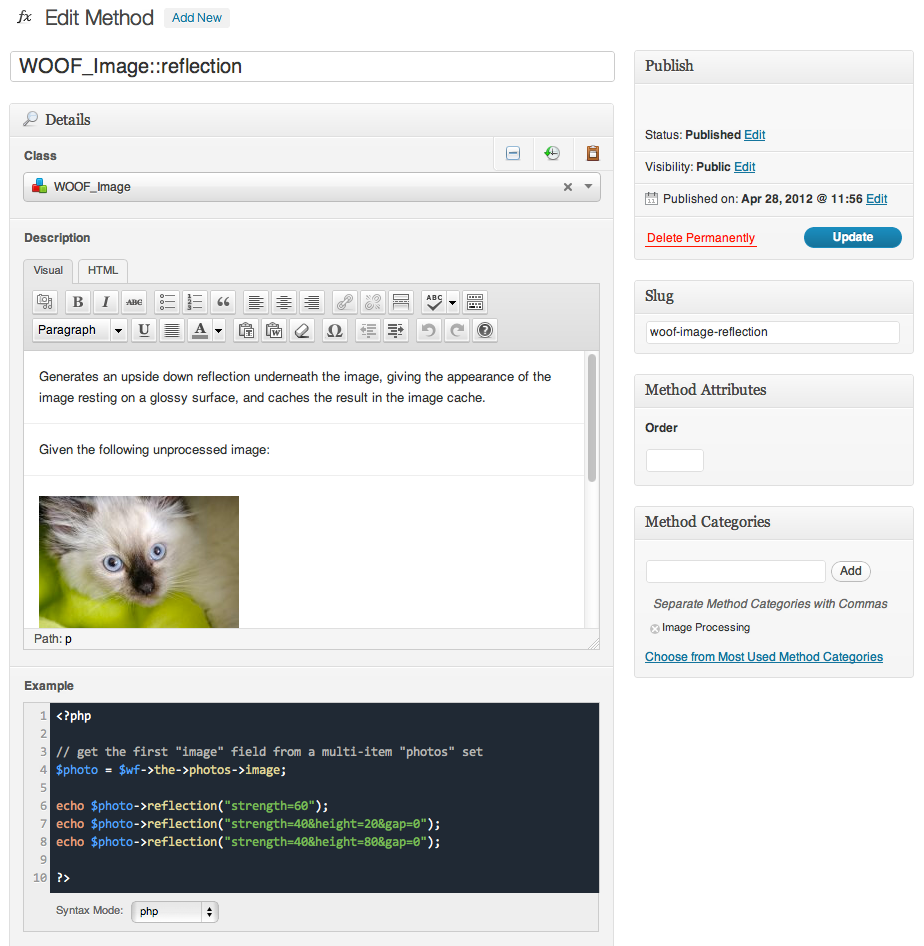924x946 pixels.
Task: Click the Insert link icon
Action: [345, 302]
